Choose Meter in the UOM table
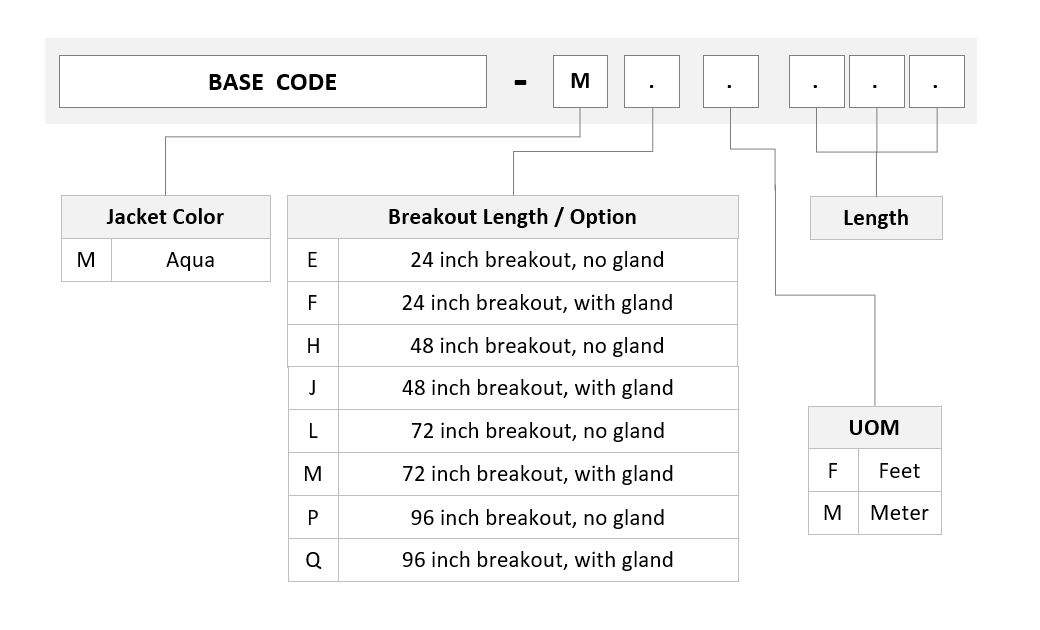 (x=875, y=513)
